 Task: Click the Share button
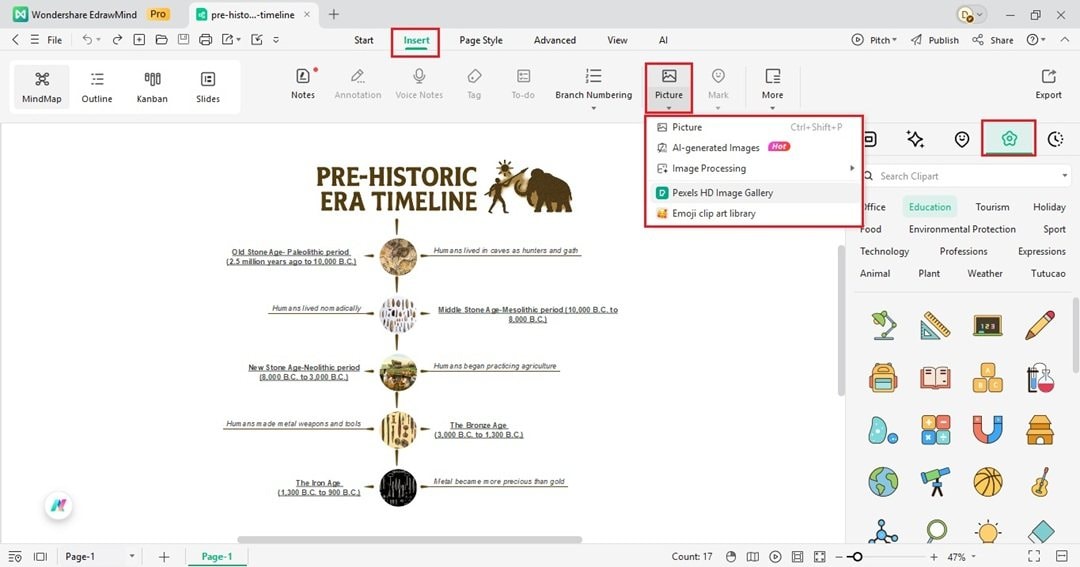pos(993,40)
